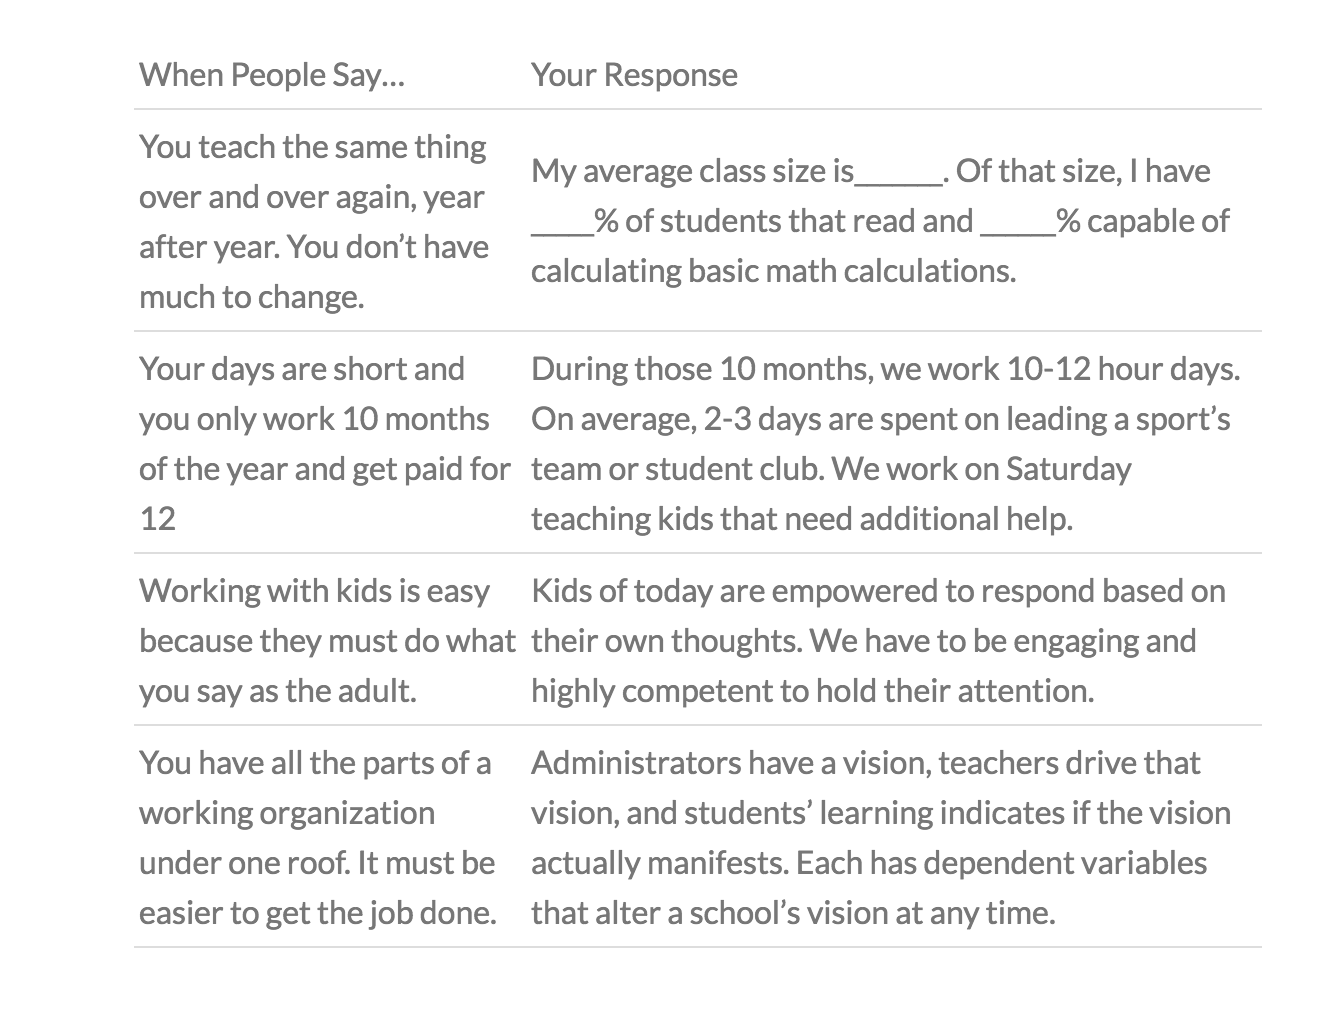
Task: Click the "calculating basic math calculations." line
Action: pos(773,271)
